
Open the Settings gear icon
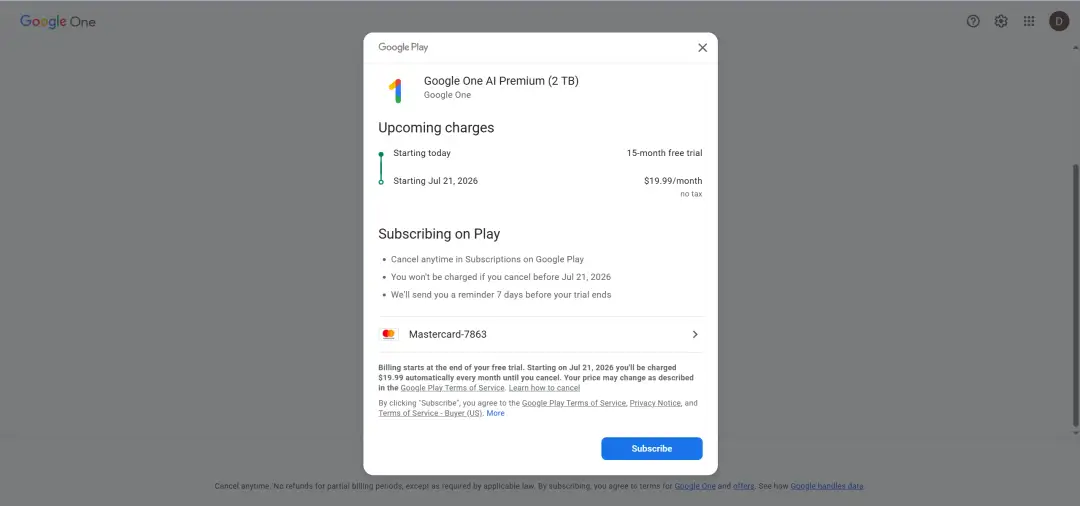coord(1001,21)
